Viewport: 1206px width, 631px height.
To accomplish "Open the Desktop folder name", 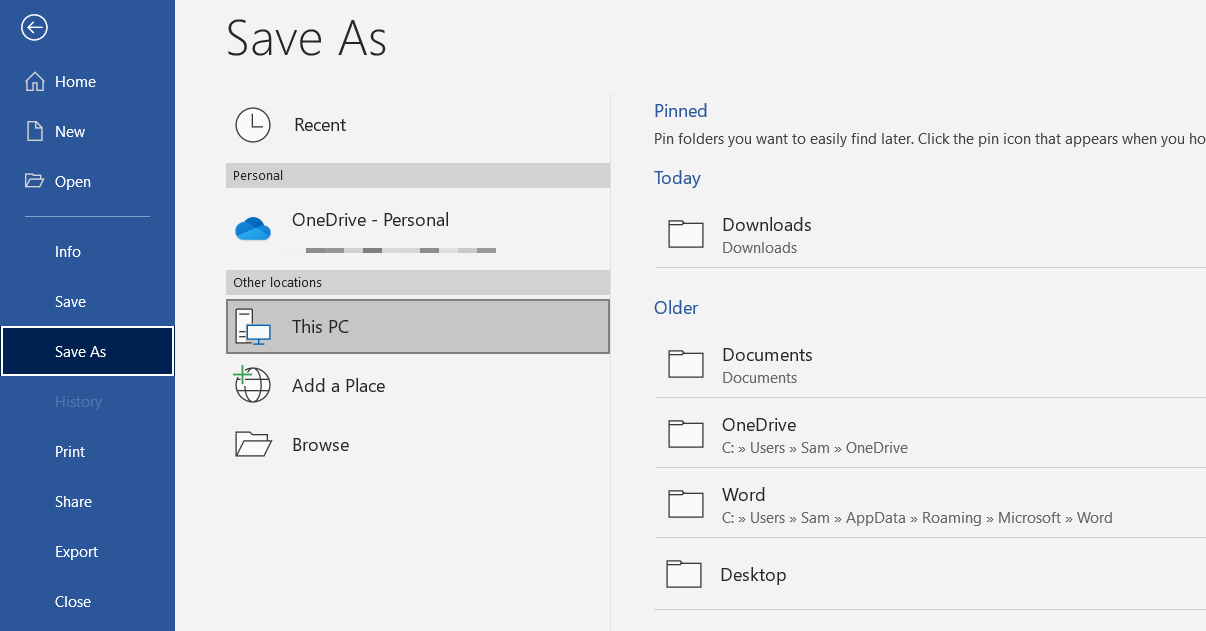I will (753, 575).
